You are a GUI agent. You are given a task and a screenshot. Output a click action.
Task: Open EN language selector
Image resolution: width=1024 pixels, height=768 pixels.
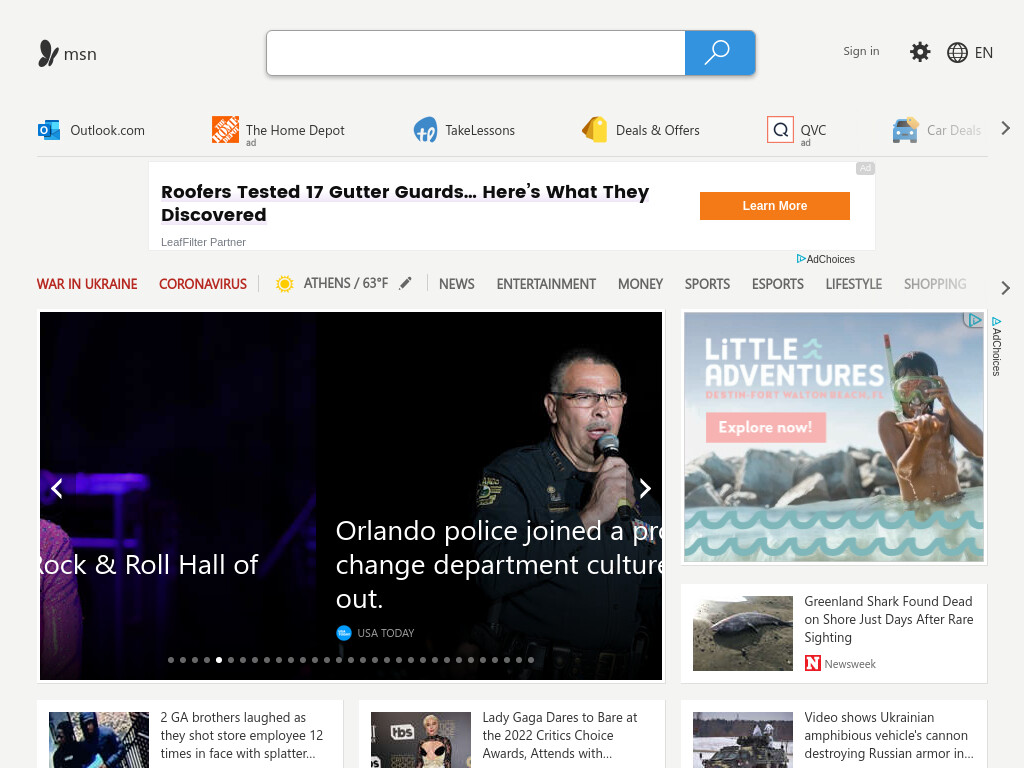984,53
